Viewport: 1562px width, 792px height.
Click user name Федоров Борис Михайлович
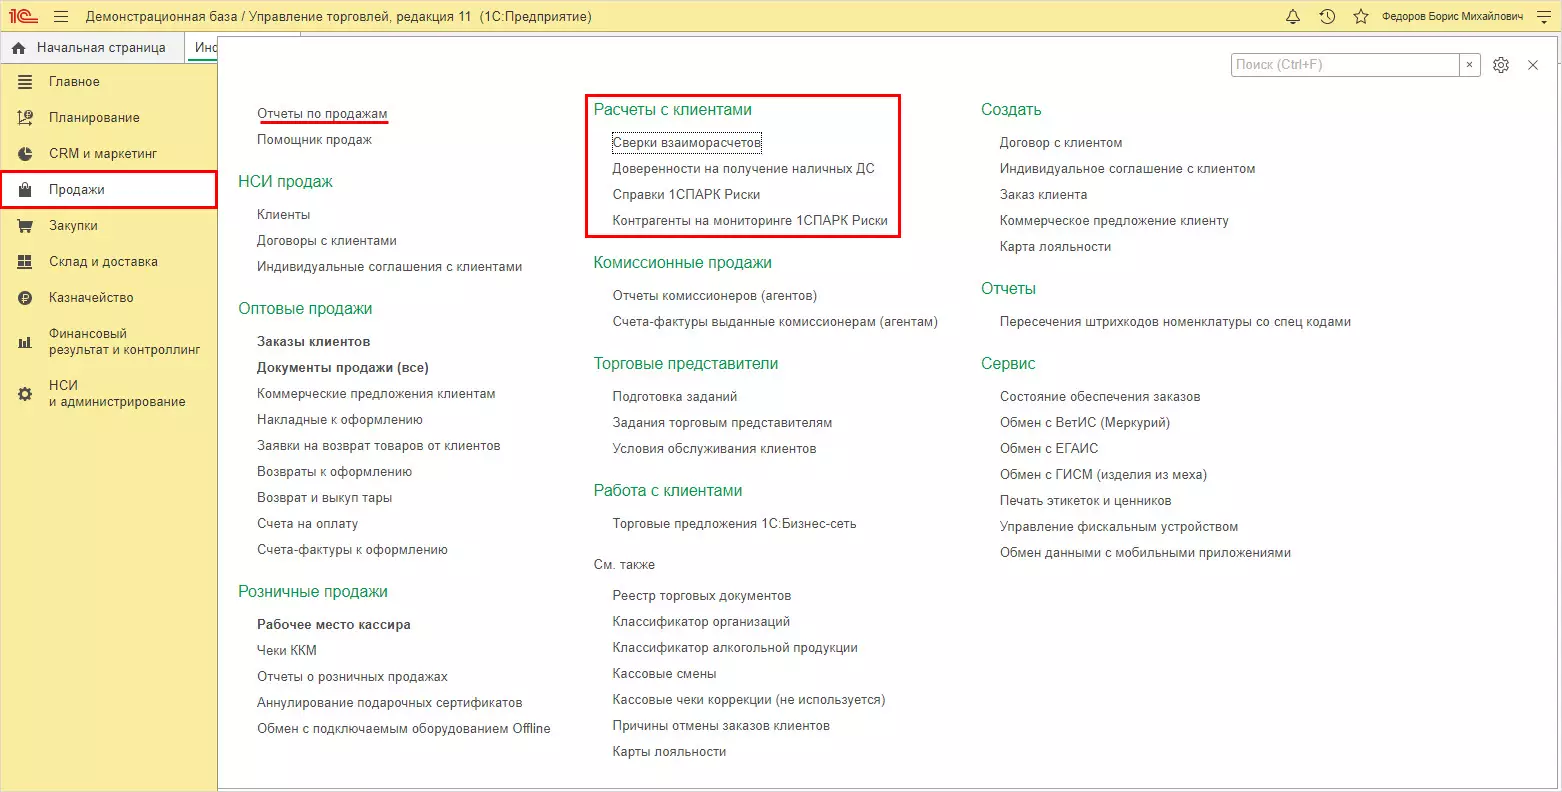pyautogui.click(x=1452, y=17)
